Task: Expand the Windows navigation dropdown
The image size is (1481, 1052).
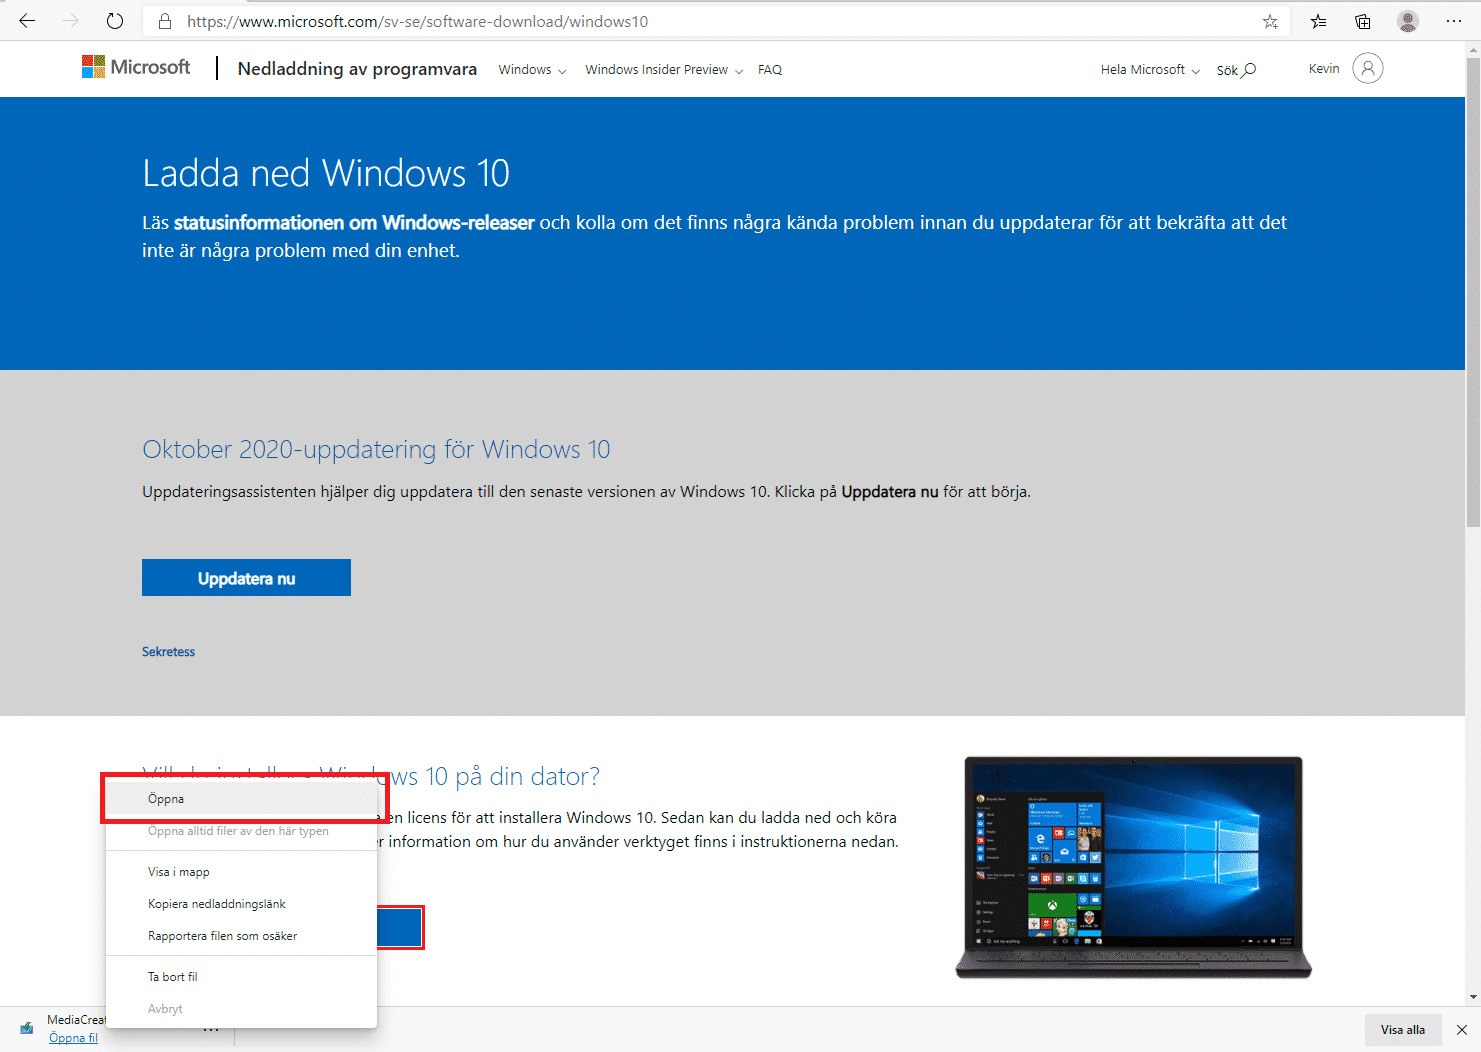Action: [x=532, y=70]
